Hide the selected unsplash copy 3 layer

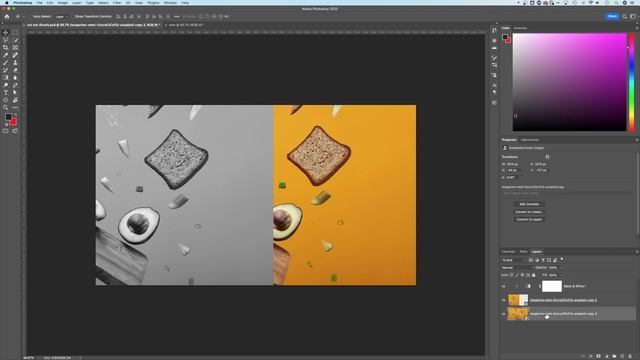point(504,314)
